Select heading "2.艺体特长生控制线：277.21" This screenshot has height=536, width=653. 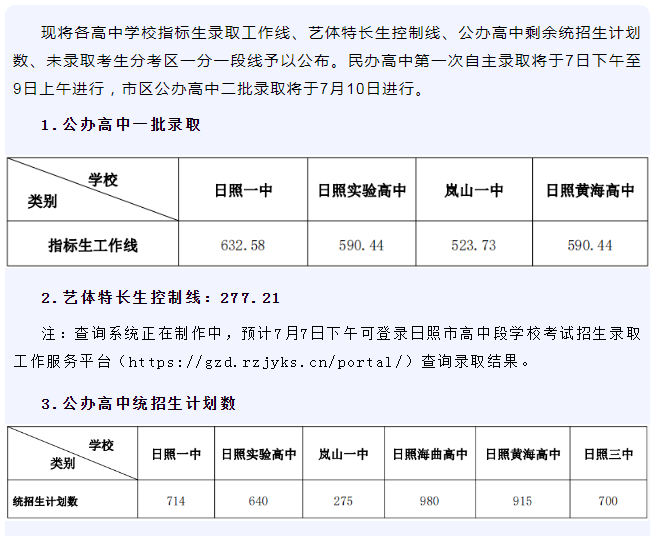coord(160,298)
